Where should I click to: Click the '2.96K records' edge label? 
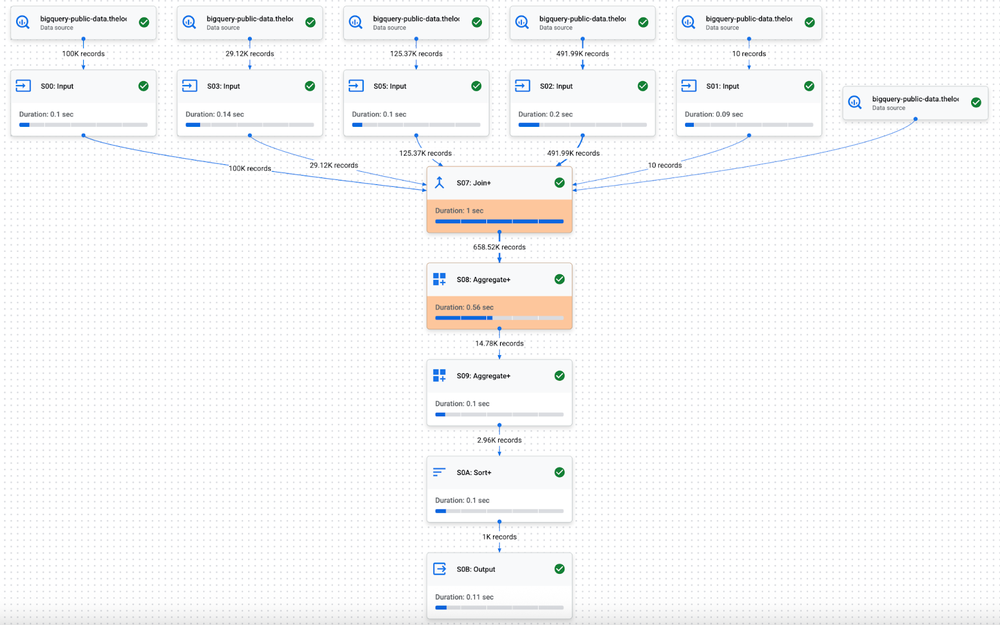[x=499, y=440]
